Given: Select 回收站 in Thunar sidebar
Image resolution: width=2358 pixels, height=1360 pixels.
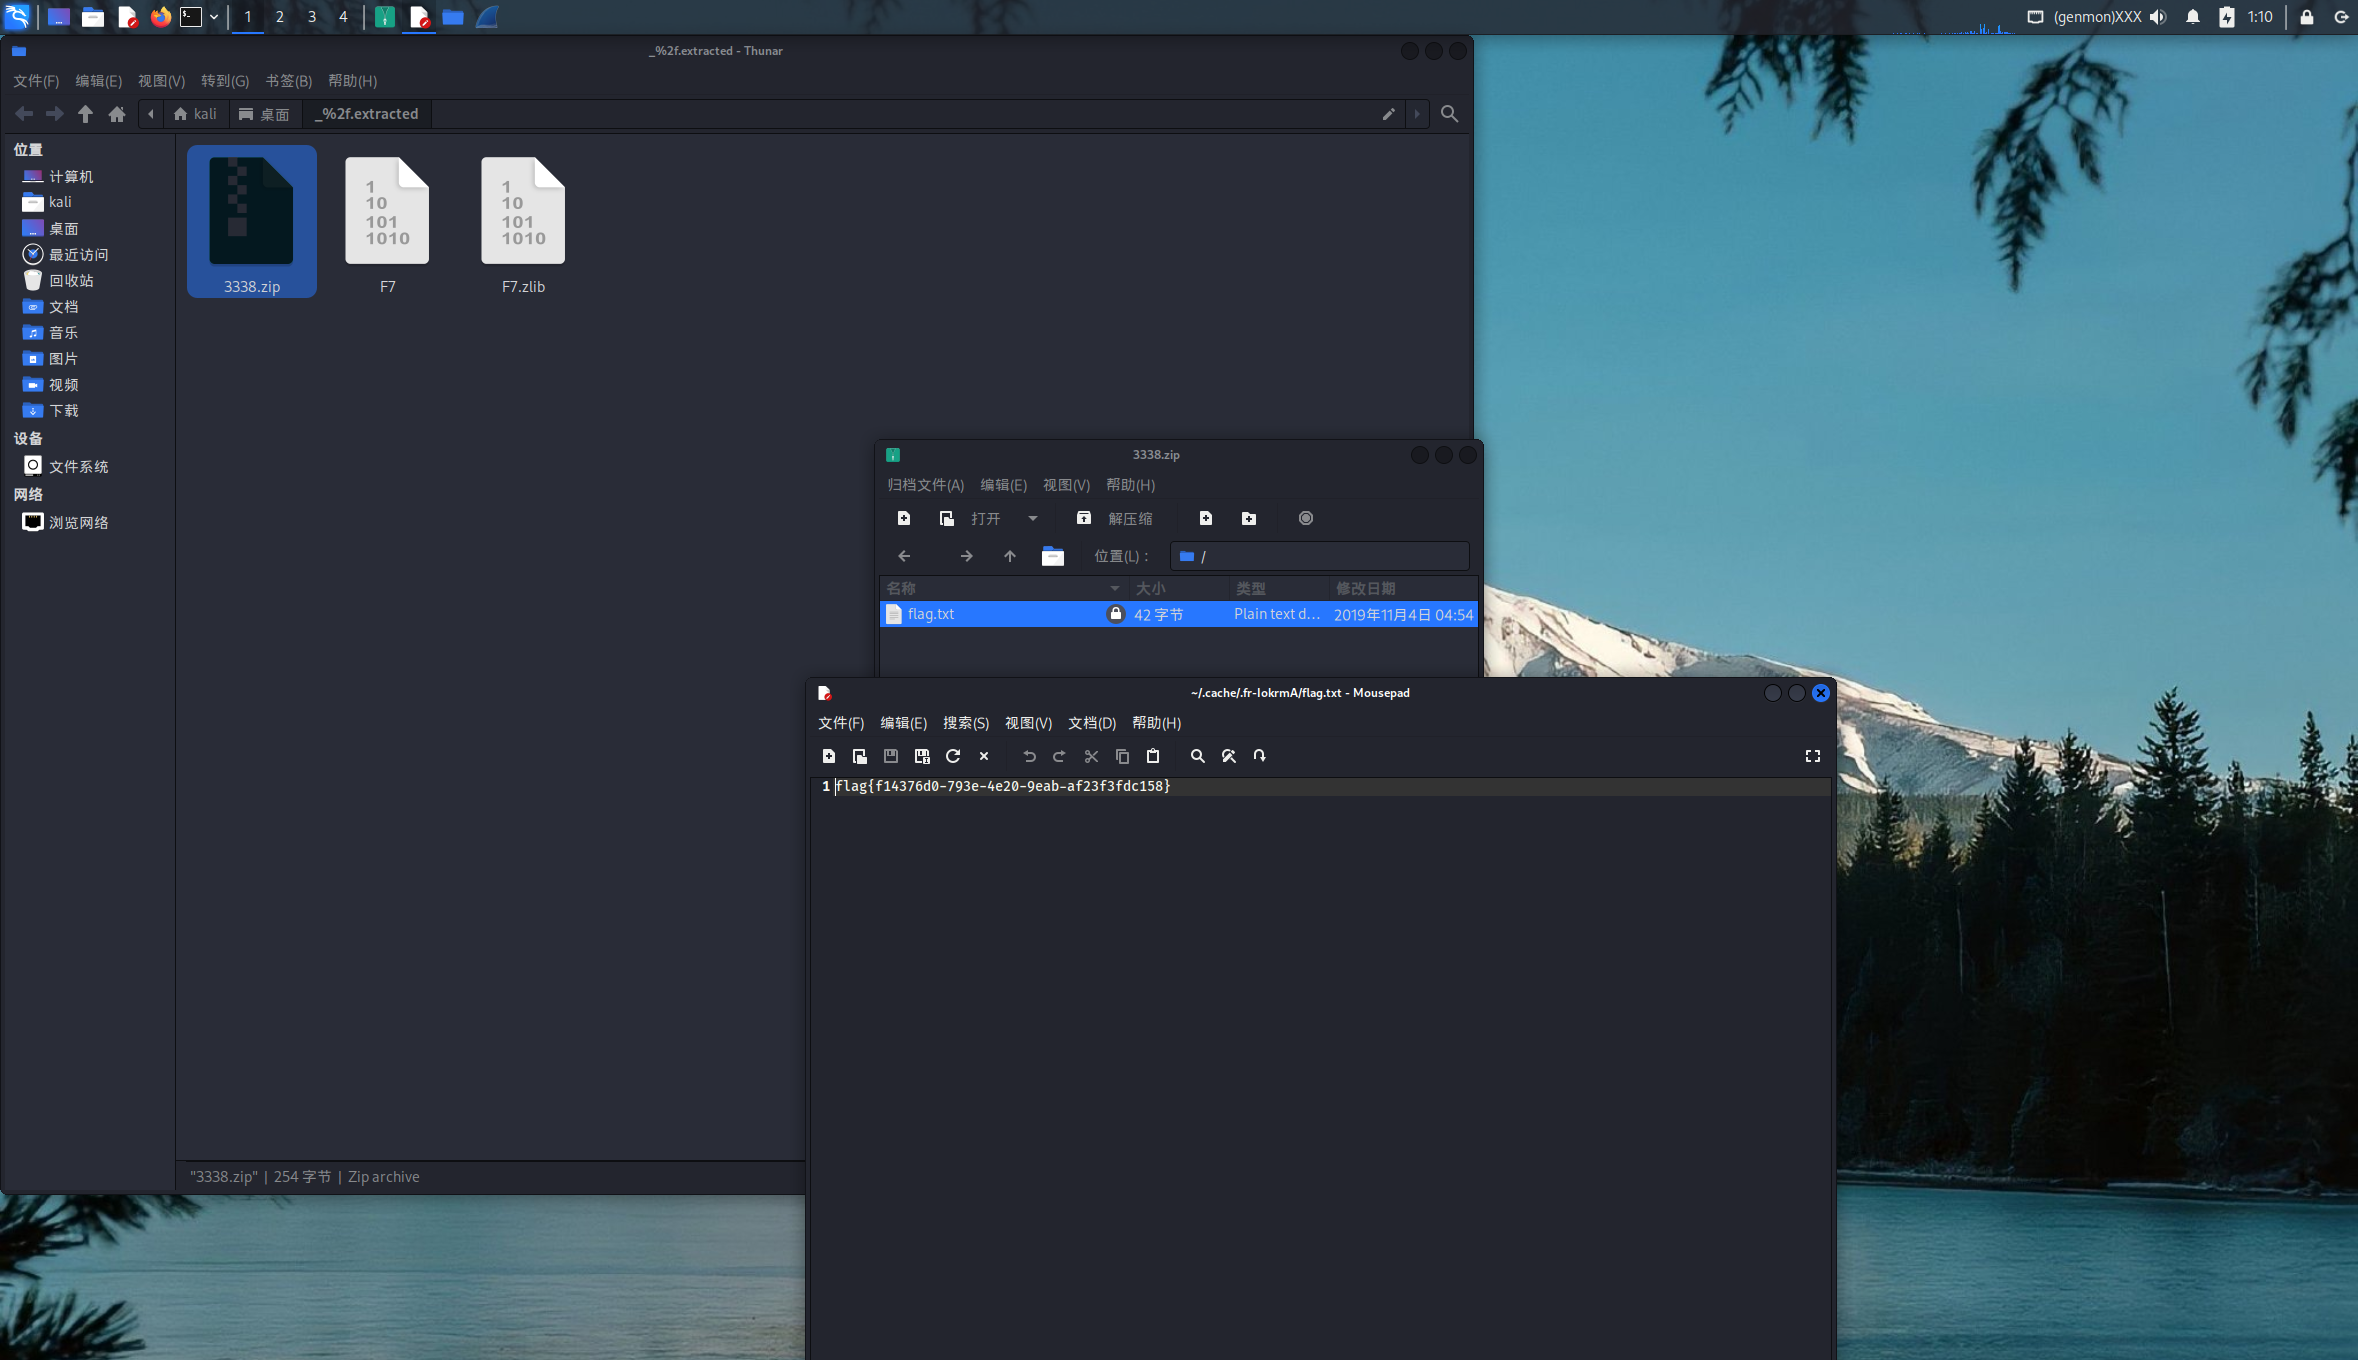Looking at the screenshot, I should click(70, 281).
